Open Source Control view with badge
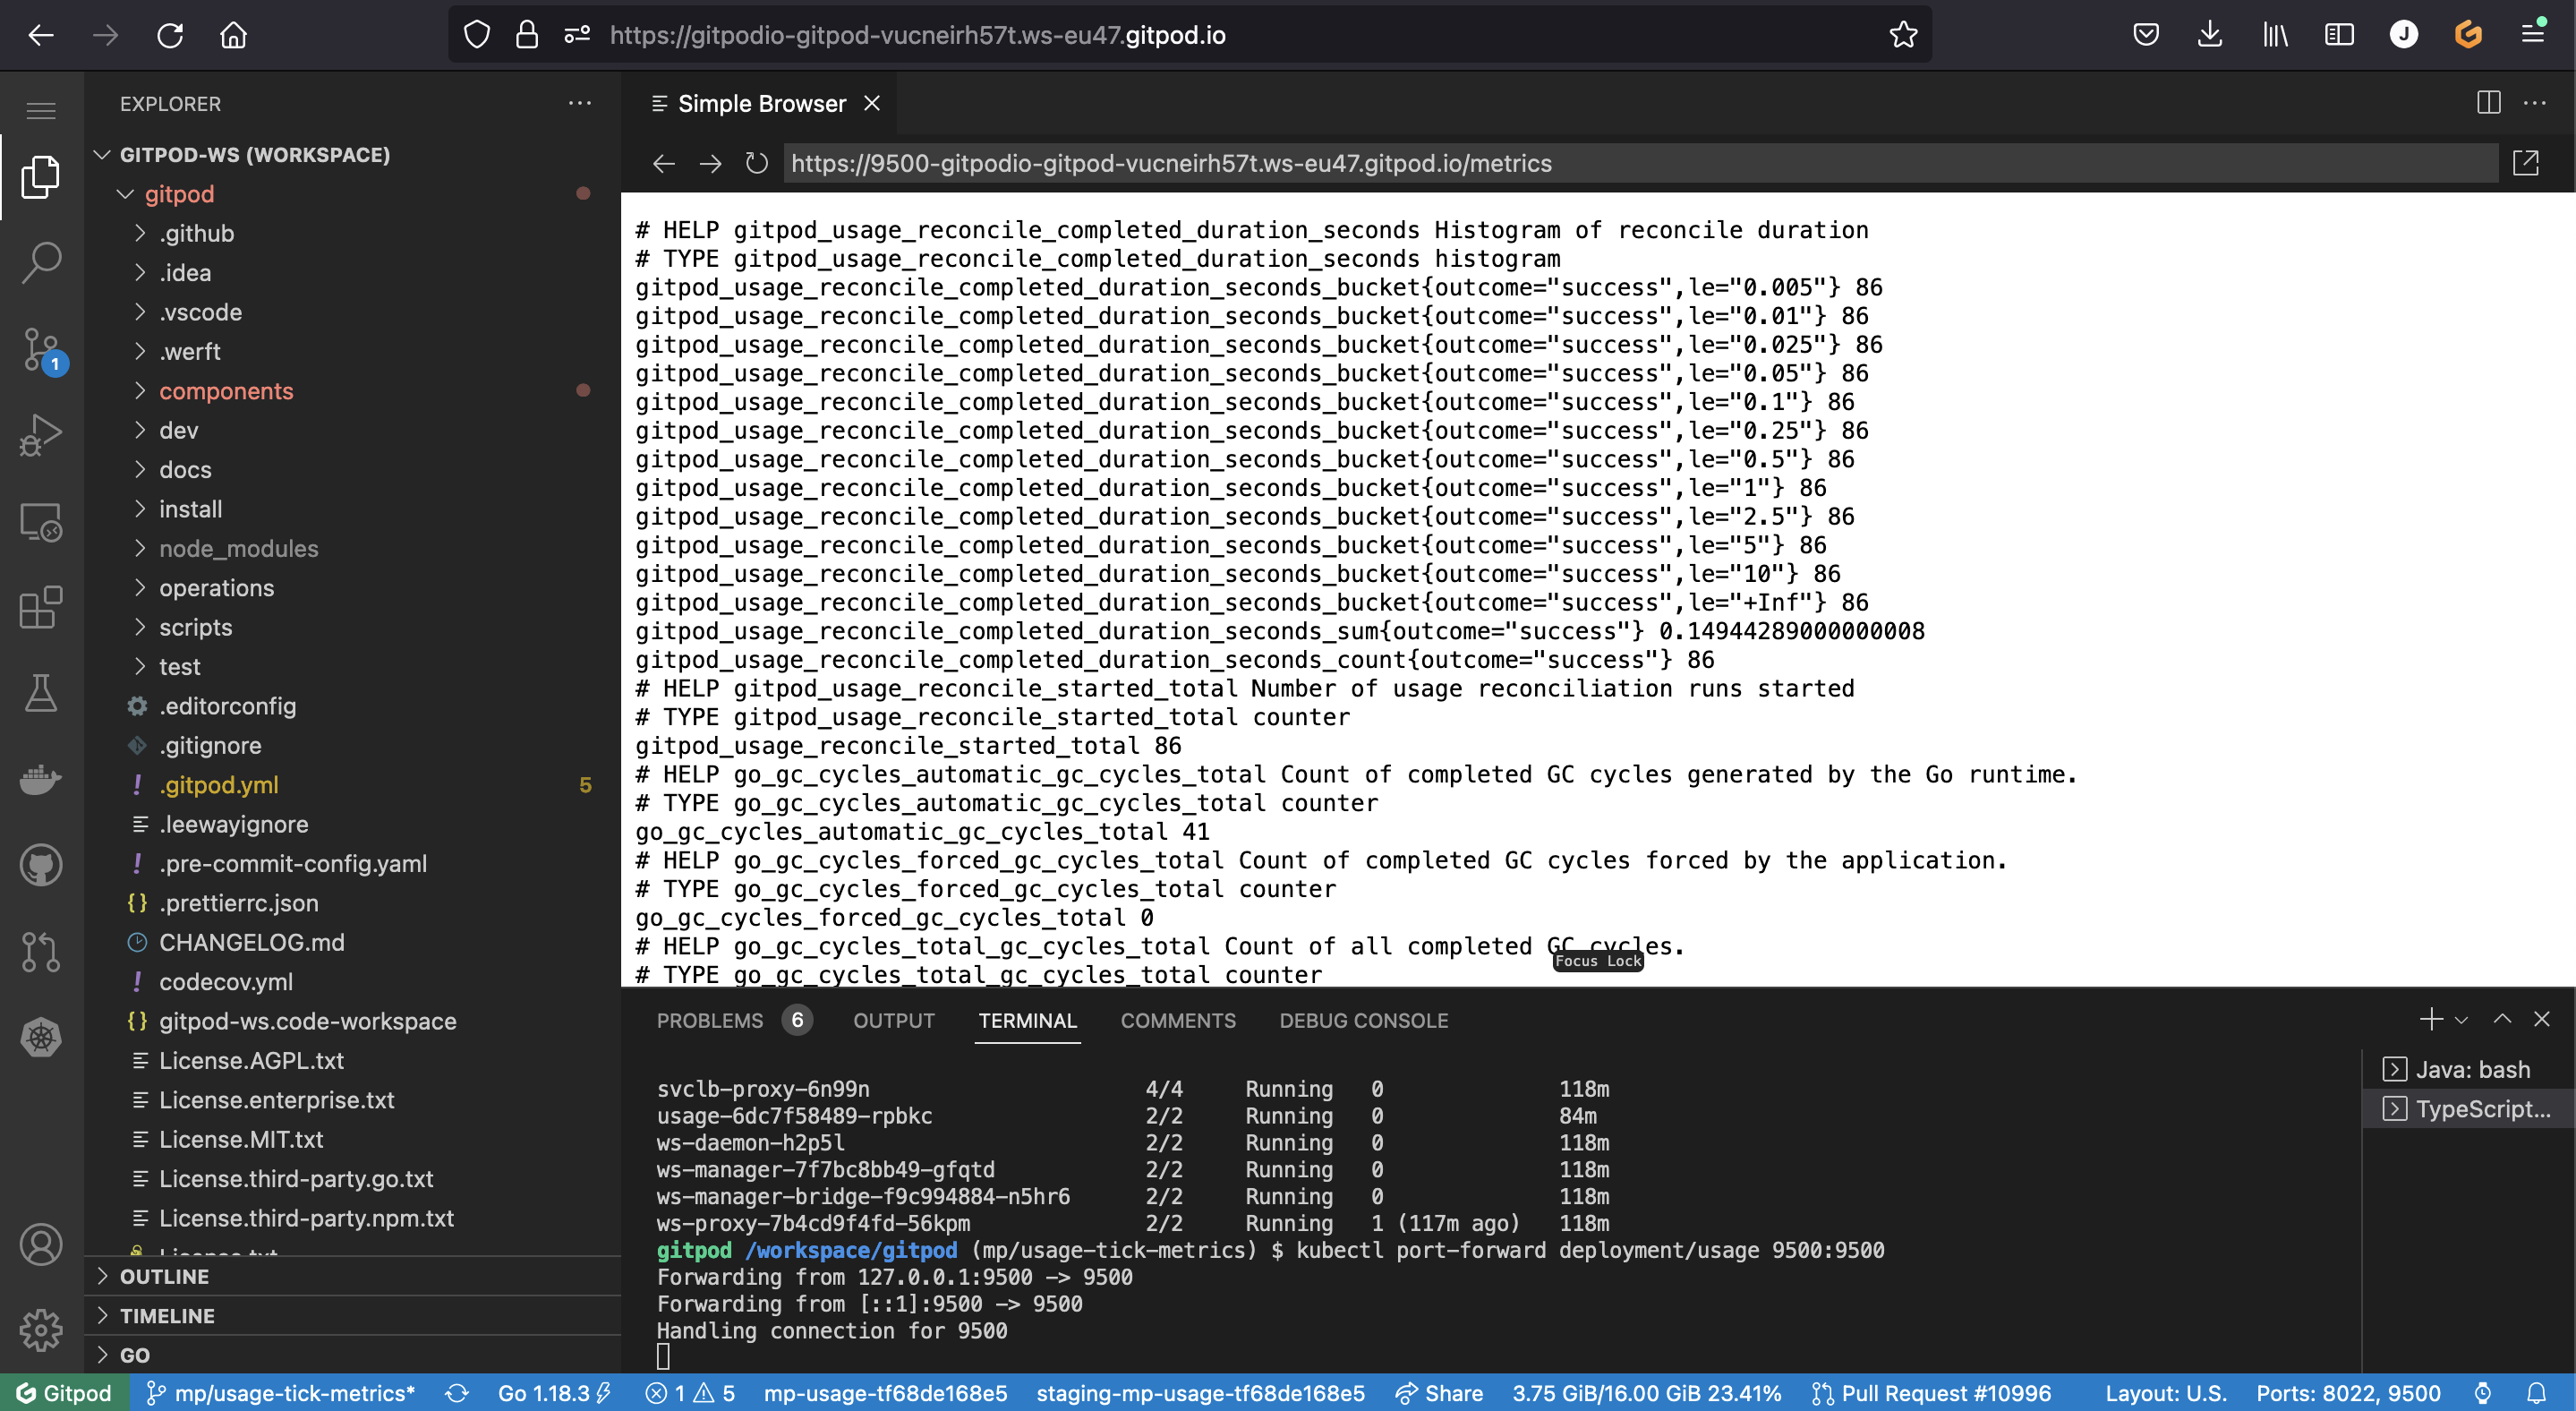This screenshot has width=2576, height=1411. (x=41, y=349)
